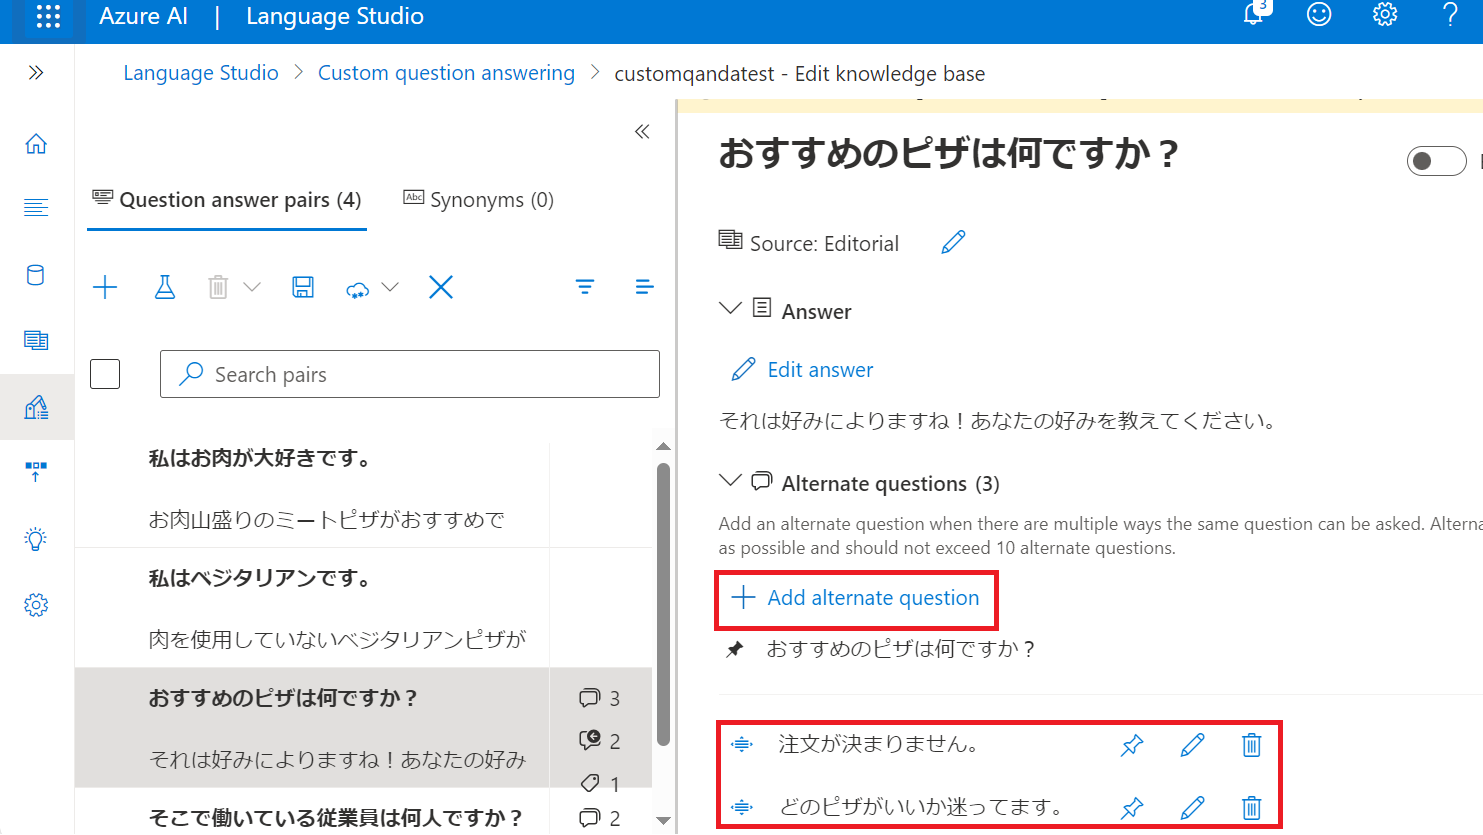Screen dimensions: 1483x835
Task: Click reorder handle for 注文が決まりません
Action: (742, 744)
